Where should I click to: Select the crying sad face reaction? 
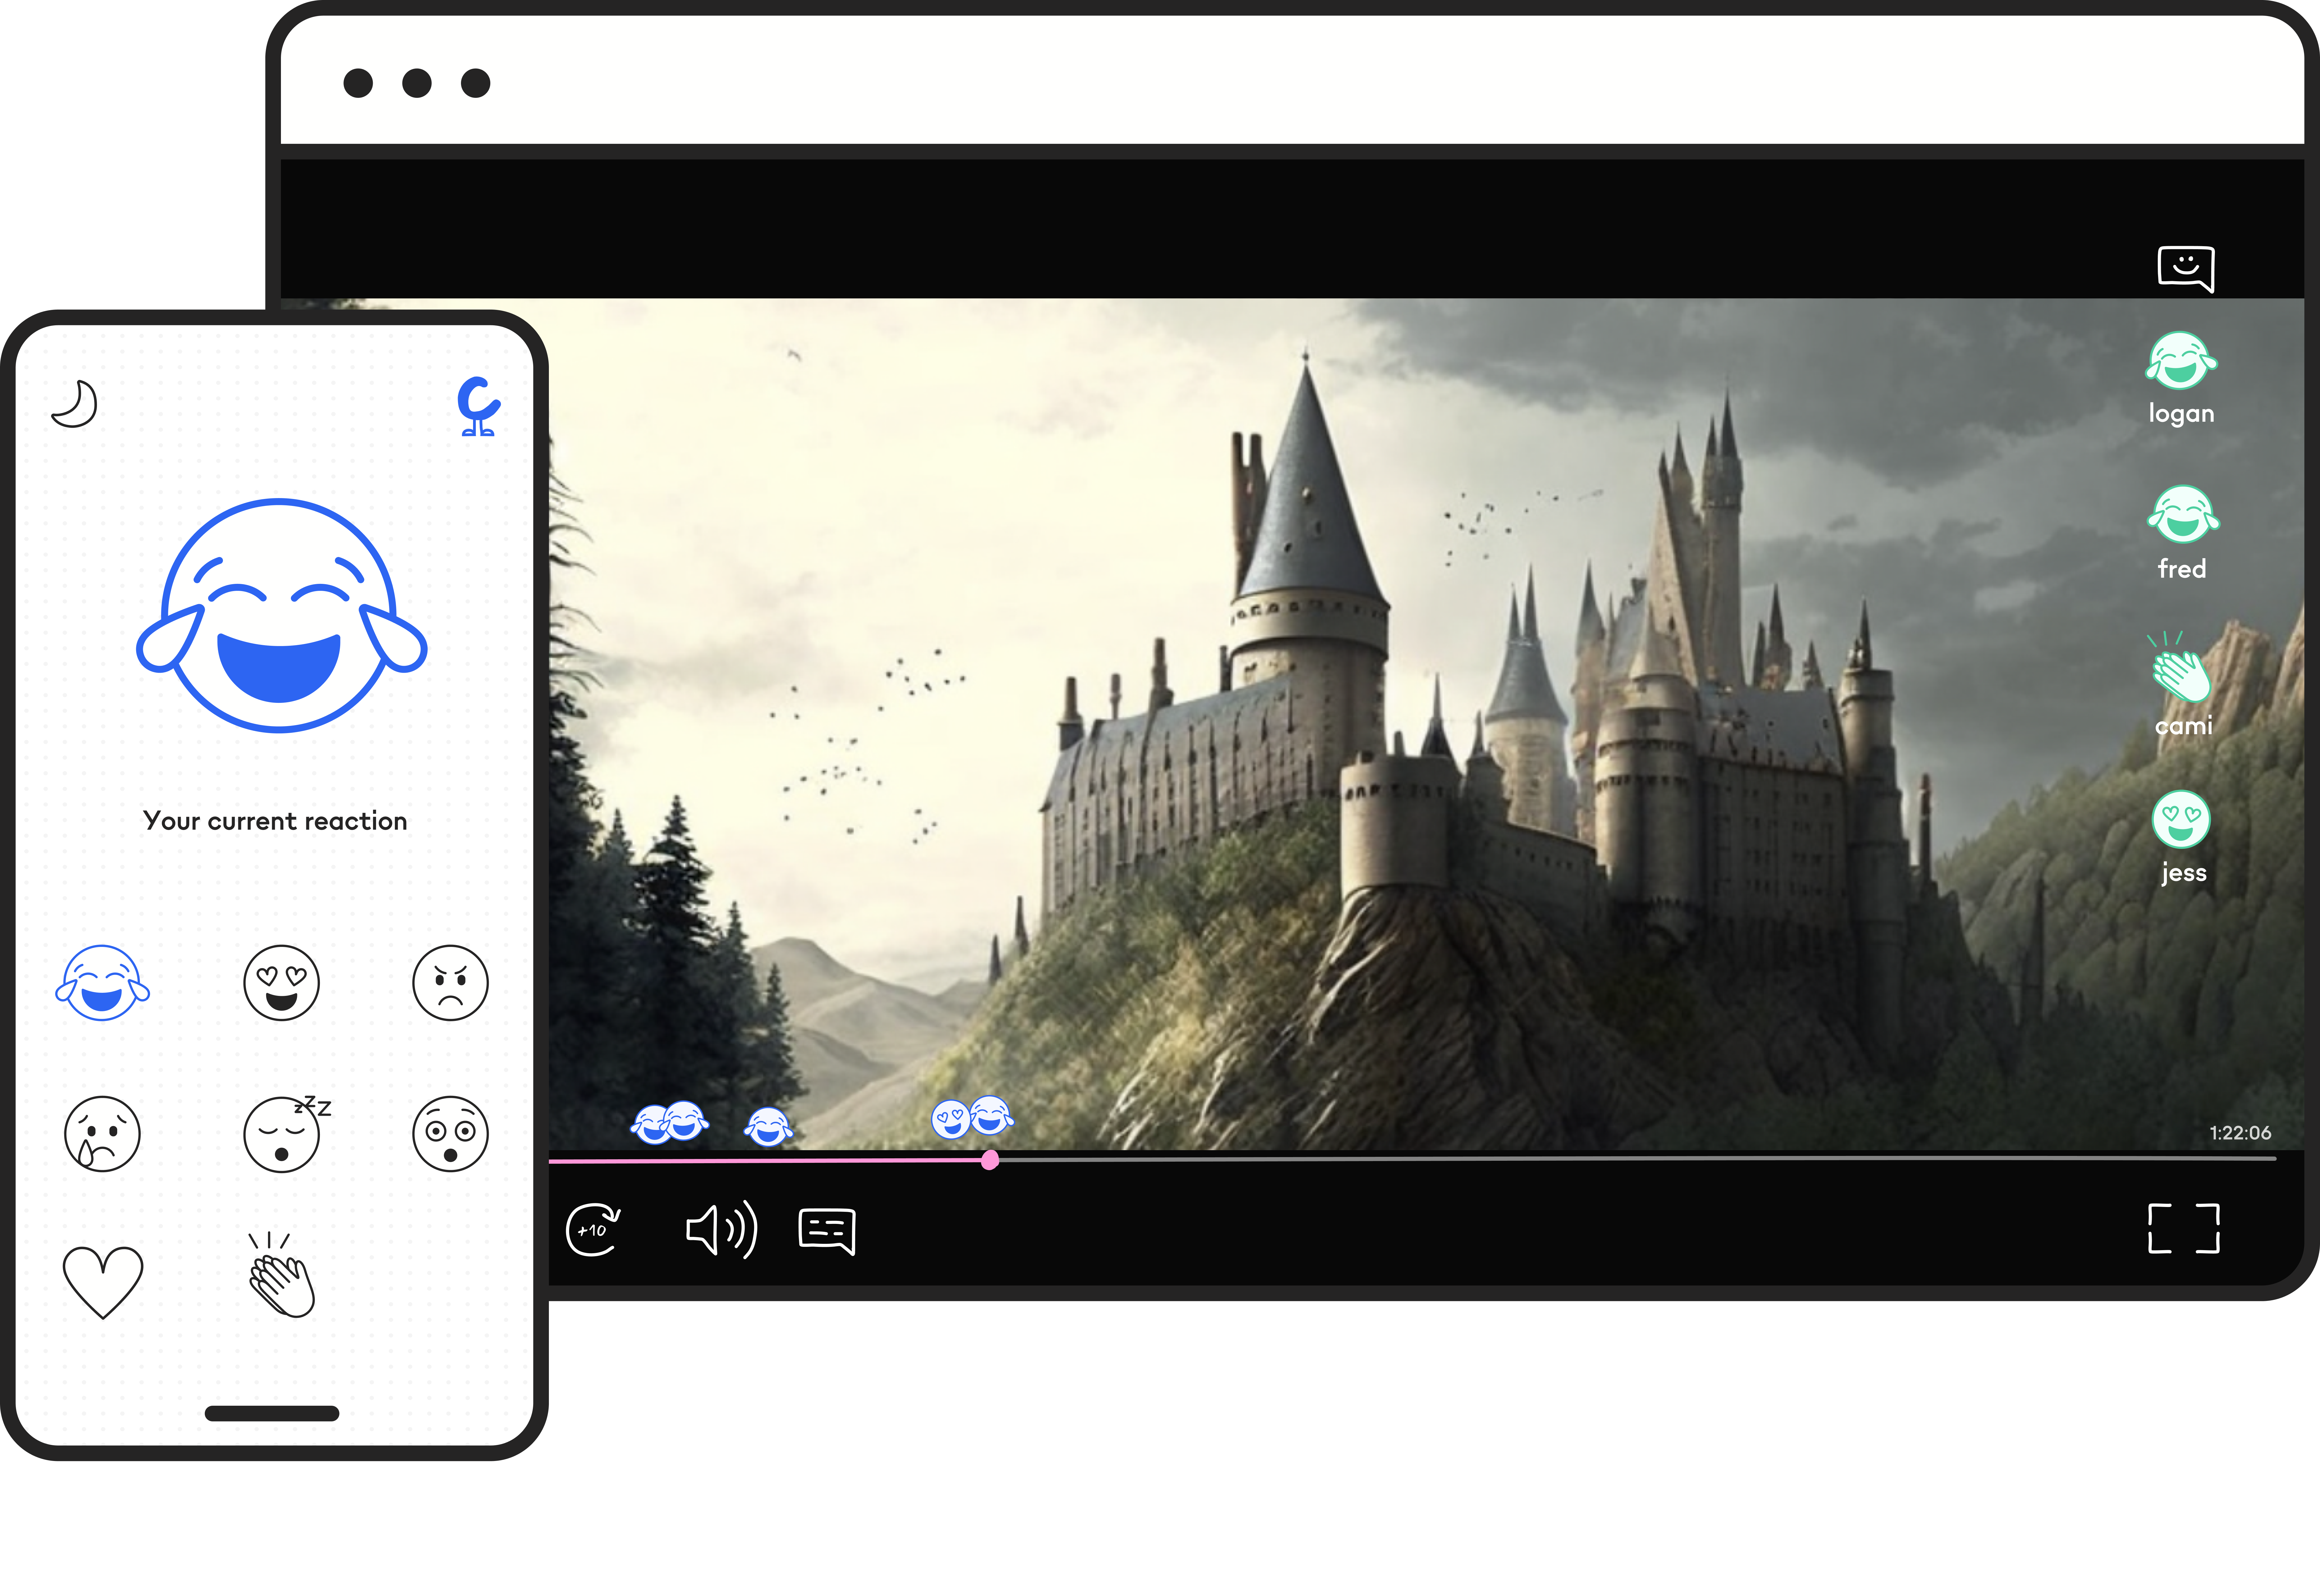(x=102, y=1134)
